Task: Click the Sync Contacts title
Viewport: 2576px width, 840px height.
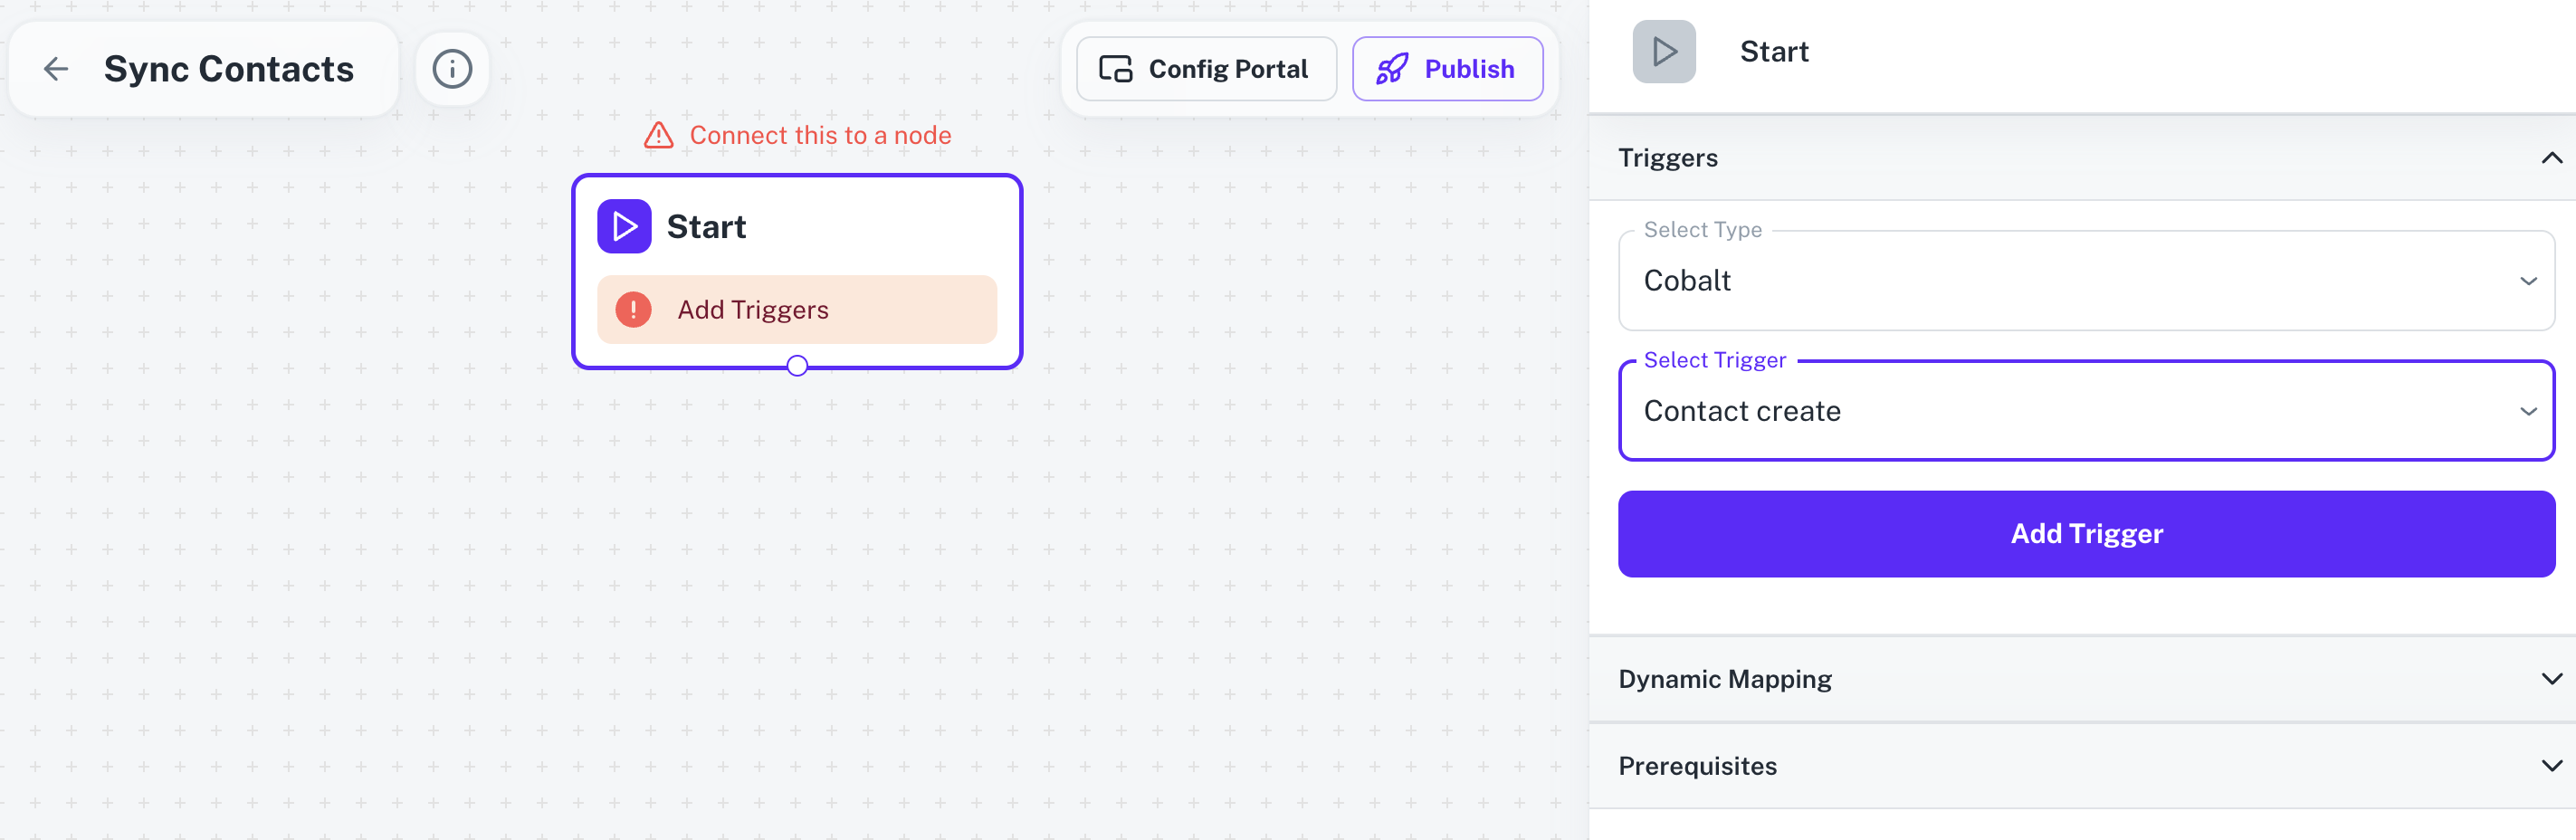Action: pos(229,68)
